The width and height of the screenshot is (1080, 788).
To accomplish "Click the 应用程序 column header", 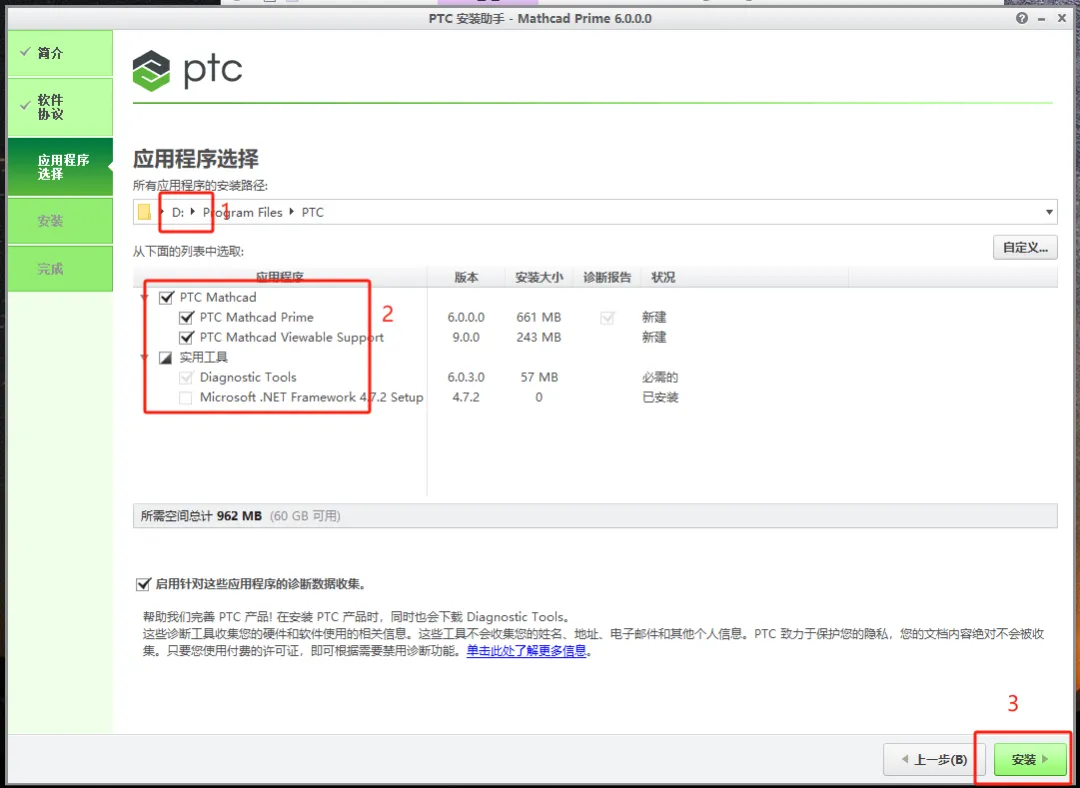I will point(280,277).
